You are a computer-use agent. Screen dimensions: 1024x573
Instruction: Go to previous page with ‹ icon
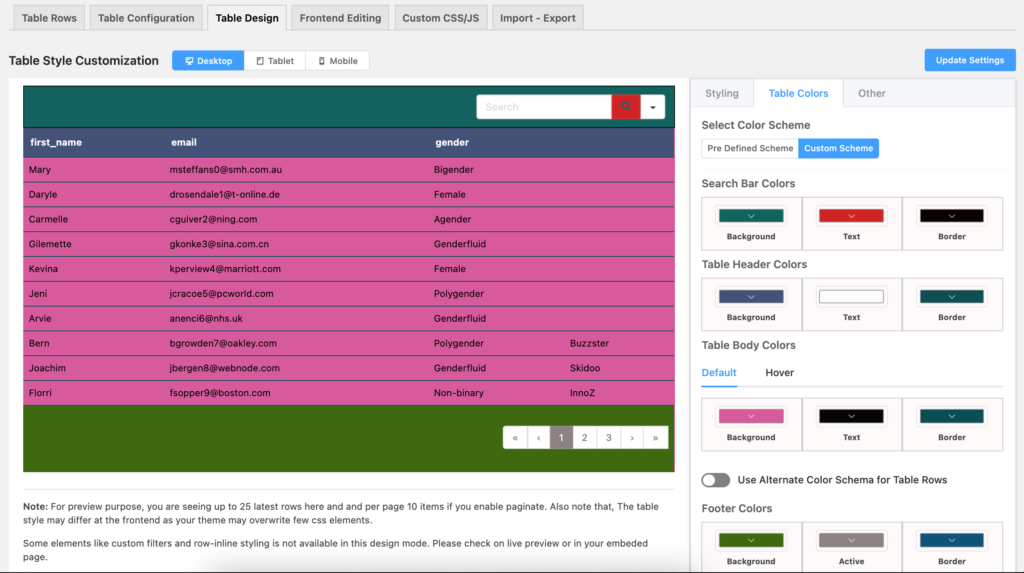point(538,438)
